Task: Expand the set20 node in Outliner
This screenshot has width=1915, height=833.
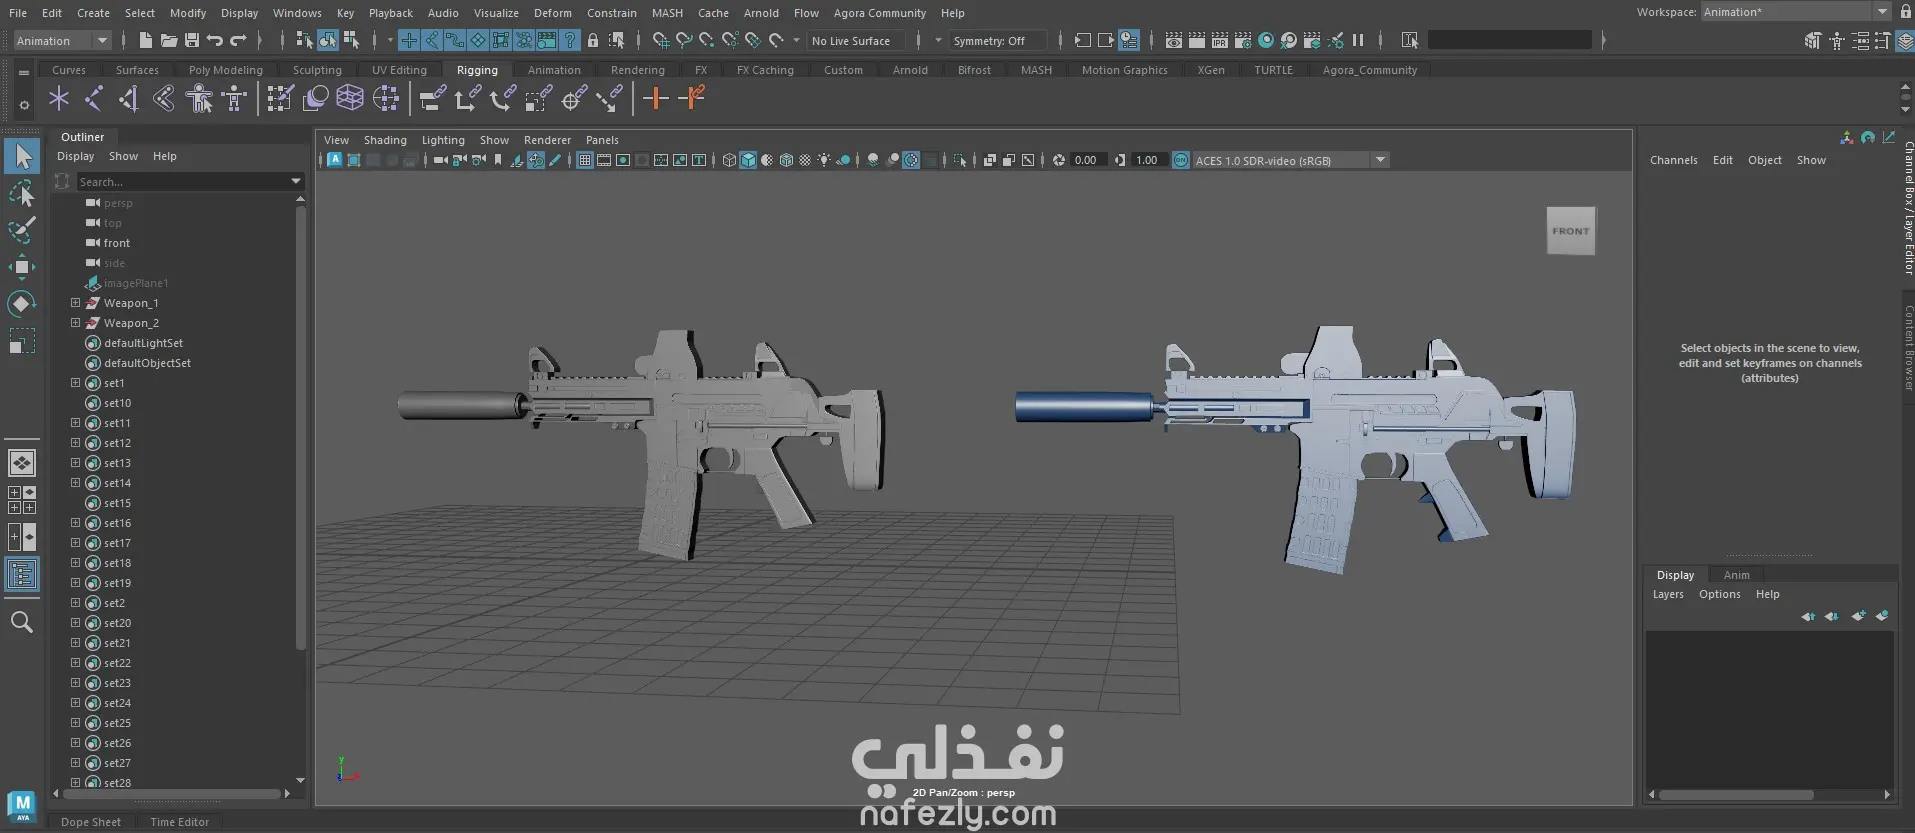Action: pyautogui.click(x=75, y=622)
